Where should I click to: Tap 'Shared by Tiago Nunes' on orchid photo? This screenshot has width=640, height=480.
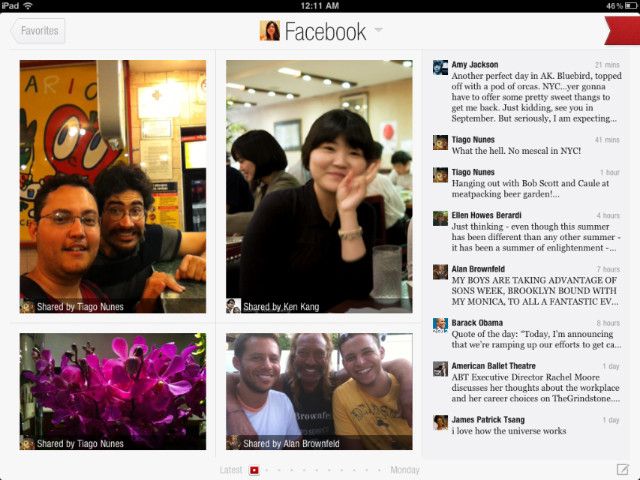[80, 444]
